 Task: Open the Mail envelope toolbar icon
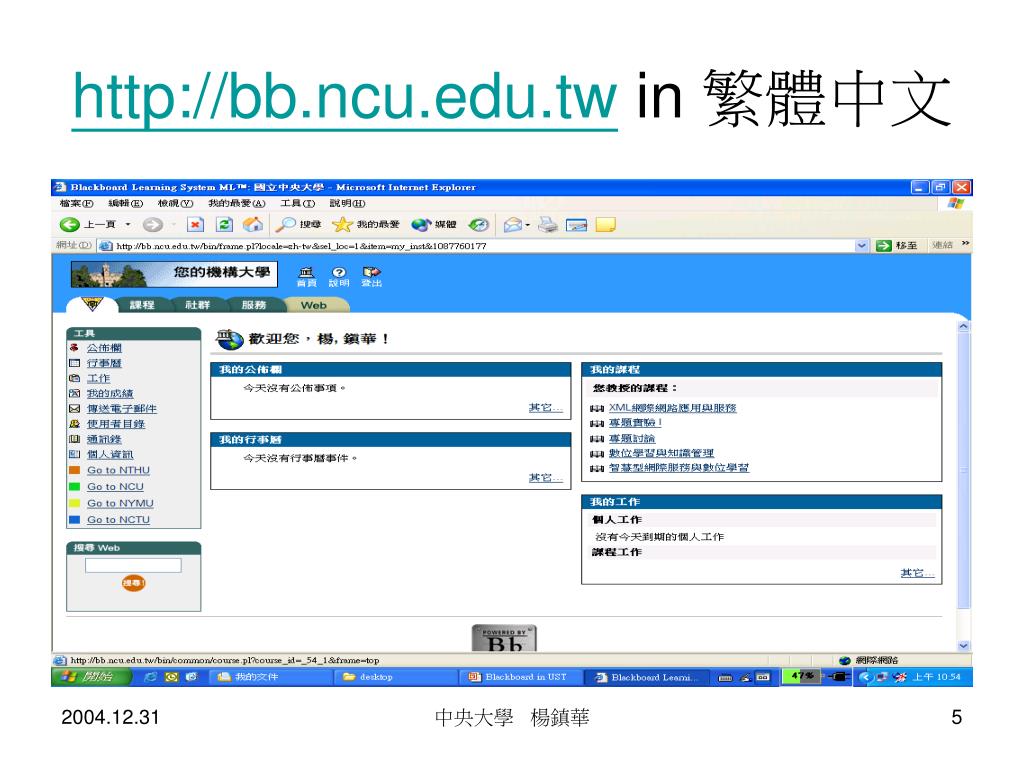click(x=512, y=225)
